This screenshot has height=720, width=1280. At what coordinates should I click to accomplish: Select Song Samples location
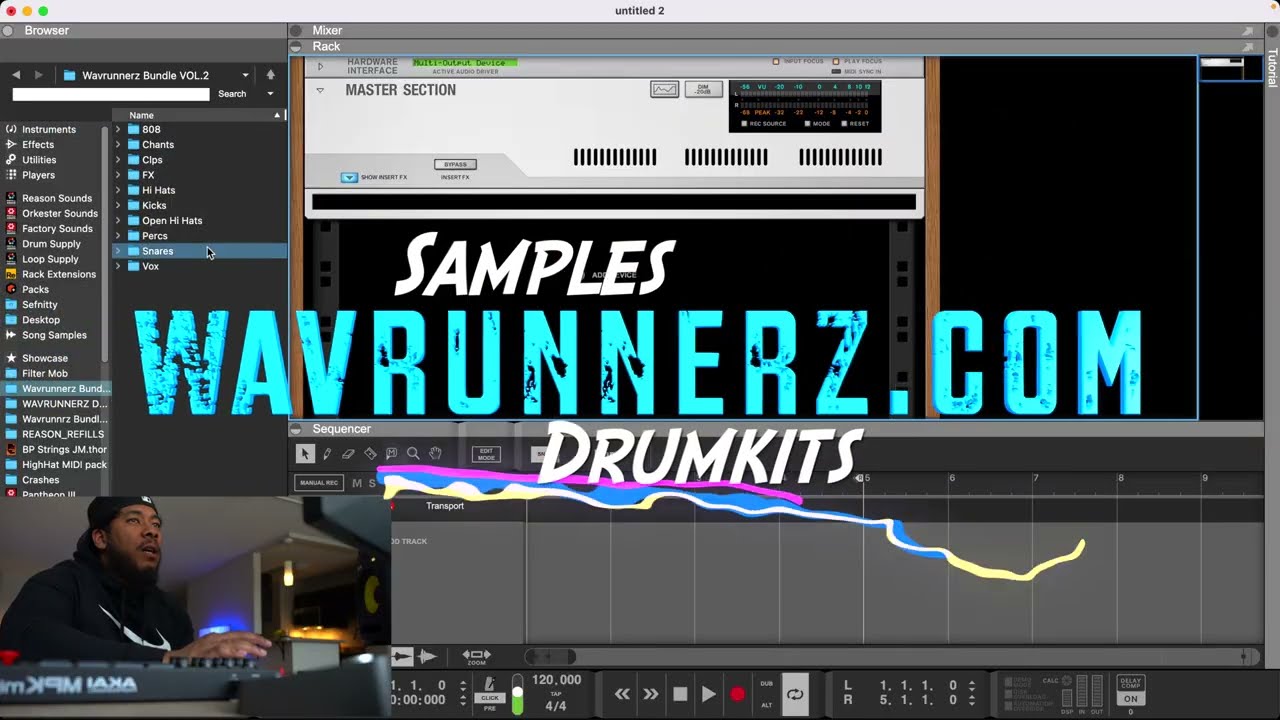click(54, 335)
